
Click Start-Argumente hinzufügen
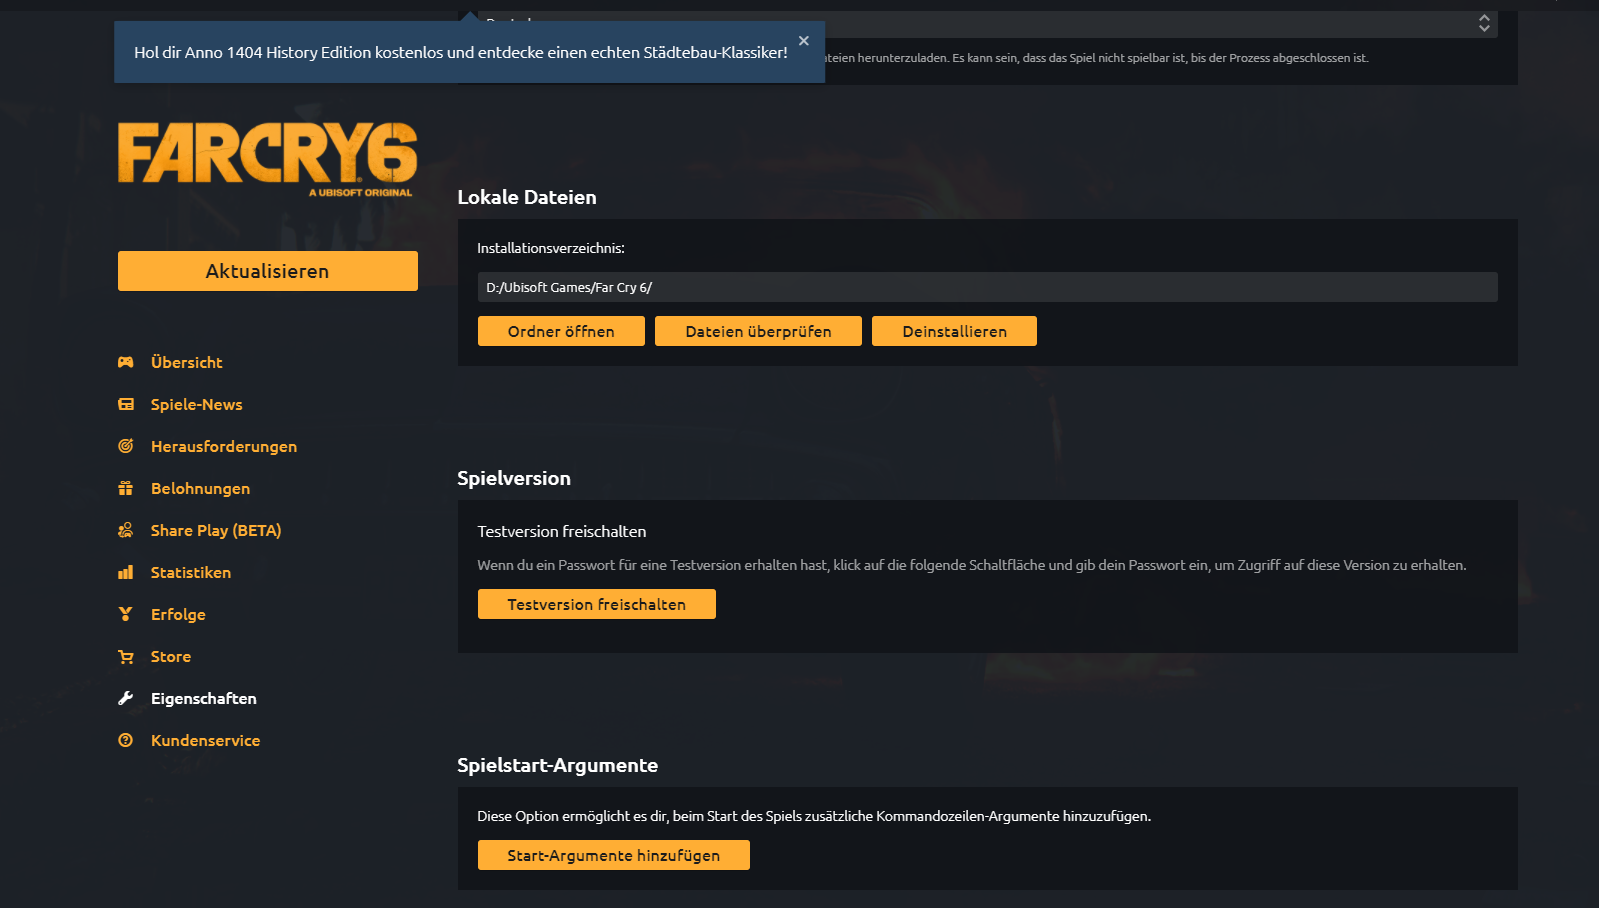click(614, 855)
